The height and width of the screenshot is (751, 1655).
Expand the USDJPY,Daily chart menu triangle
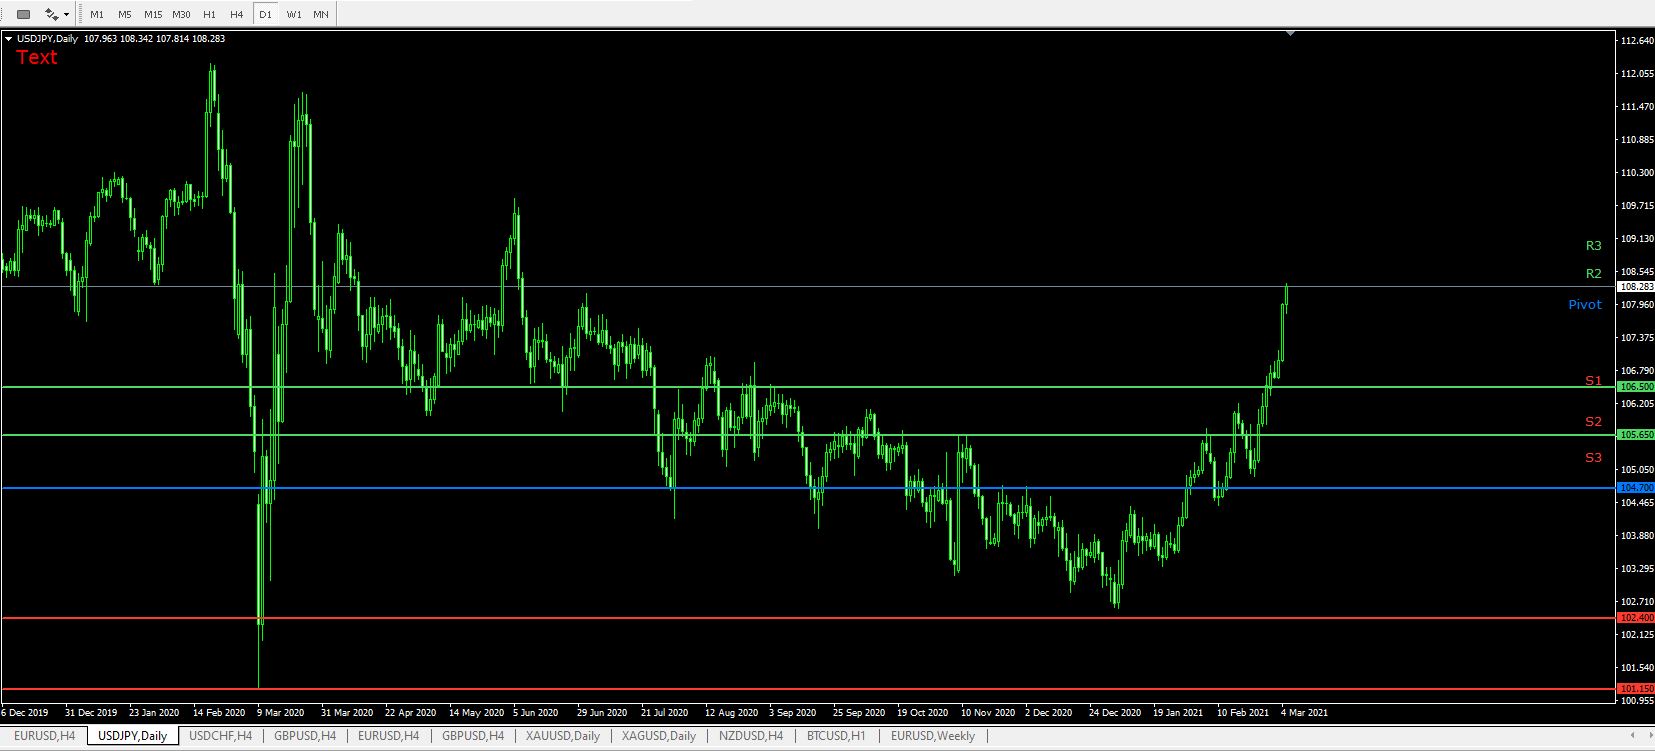tap(9, 39)
